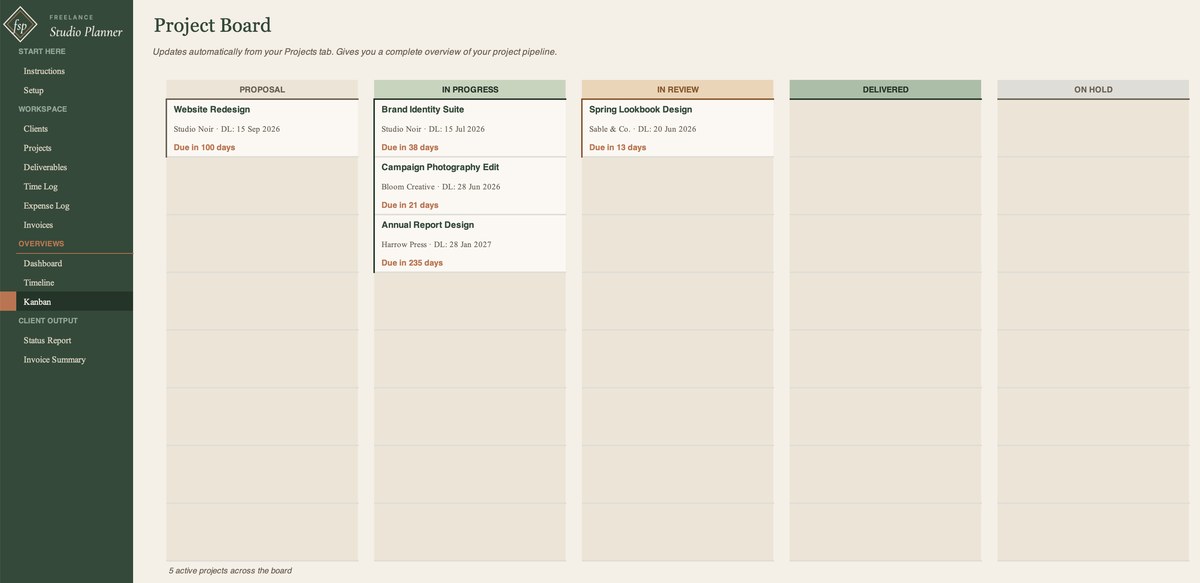
Task: Click the 'Due in 38 days' label
Action: pyautogui.click(x=410, y=148)
